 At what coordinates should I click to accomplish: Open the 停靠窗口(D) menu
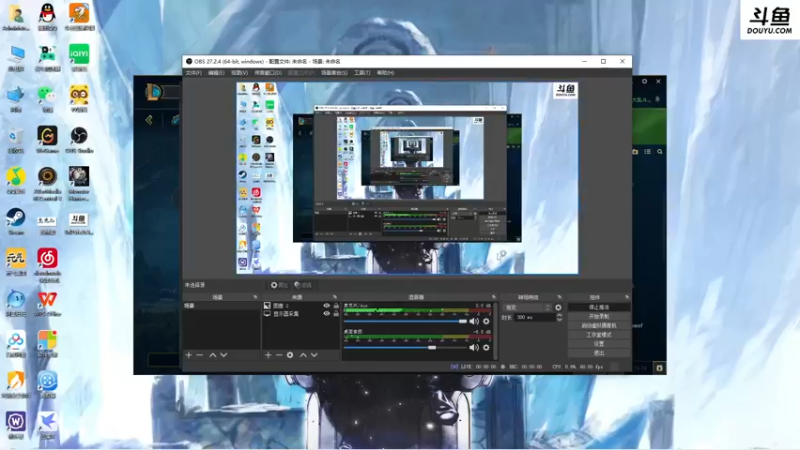pos(268,73)
